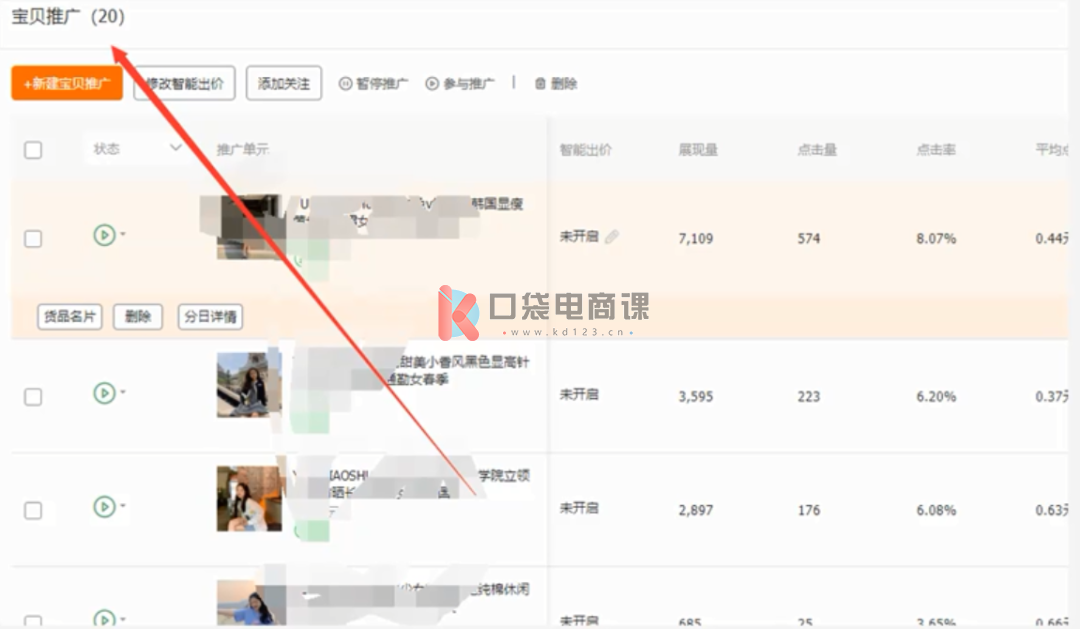Check the box for the 3,595 impressions row
The height and width of the screenshot is (629, 1080).
33,397
